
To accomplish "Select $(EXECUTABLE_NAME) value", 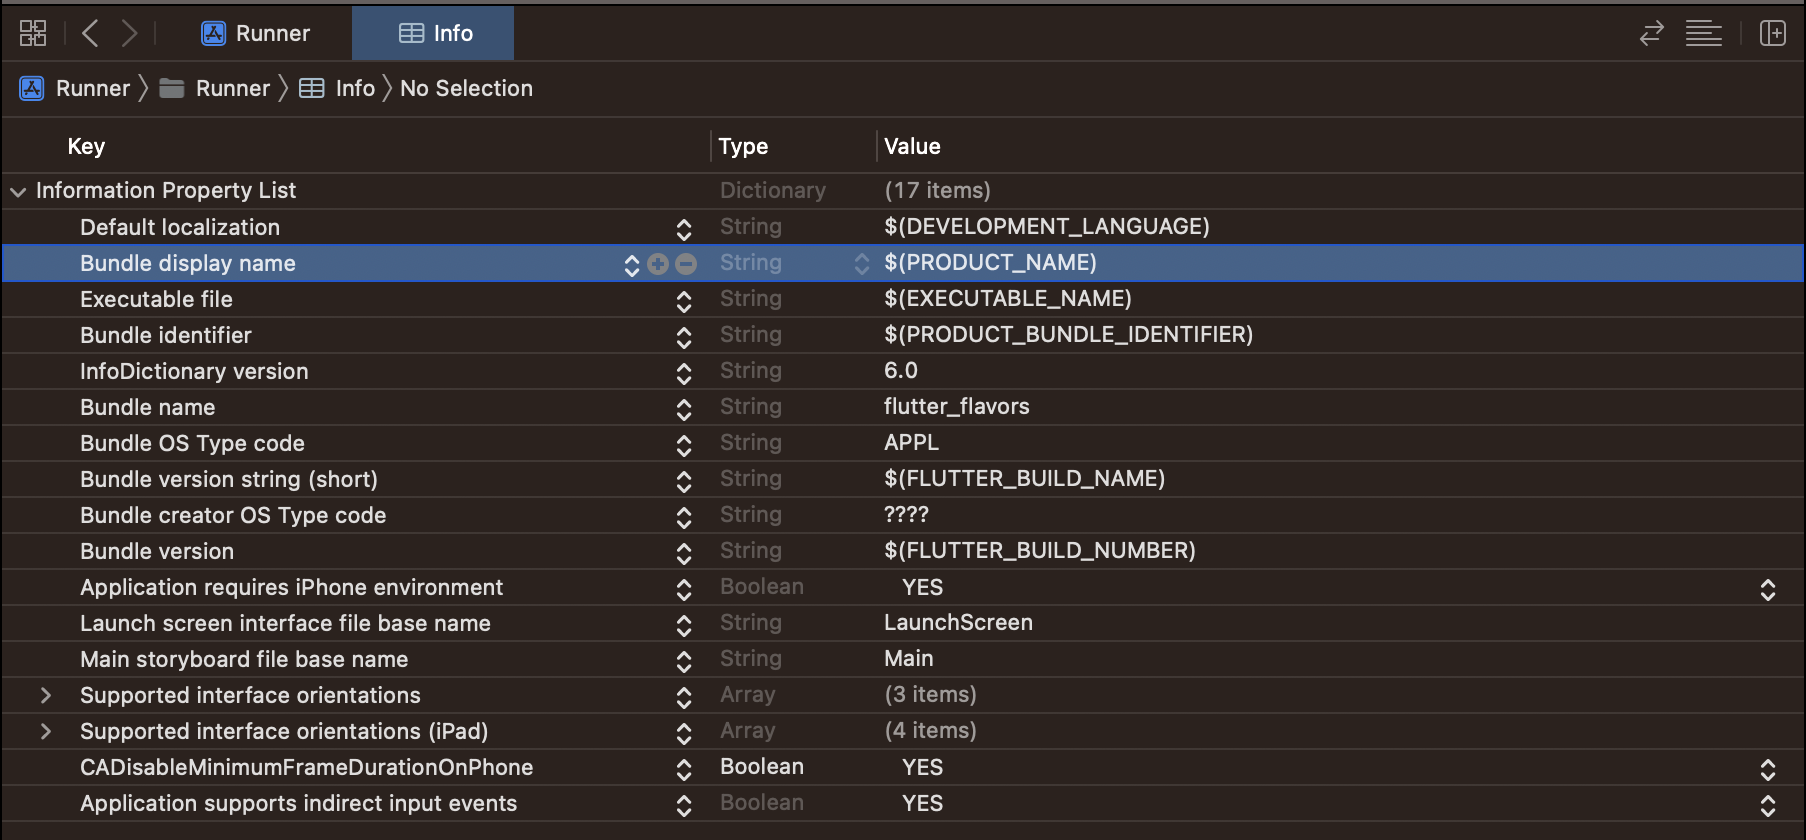I will tap(1008, 298).
